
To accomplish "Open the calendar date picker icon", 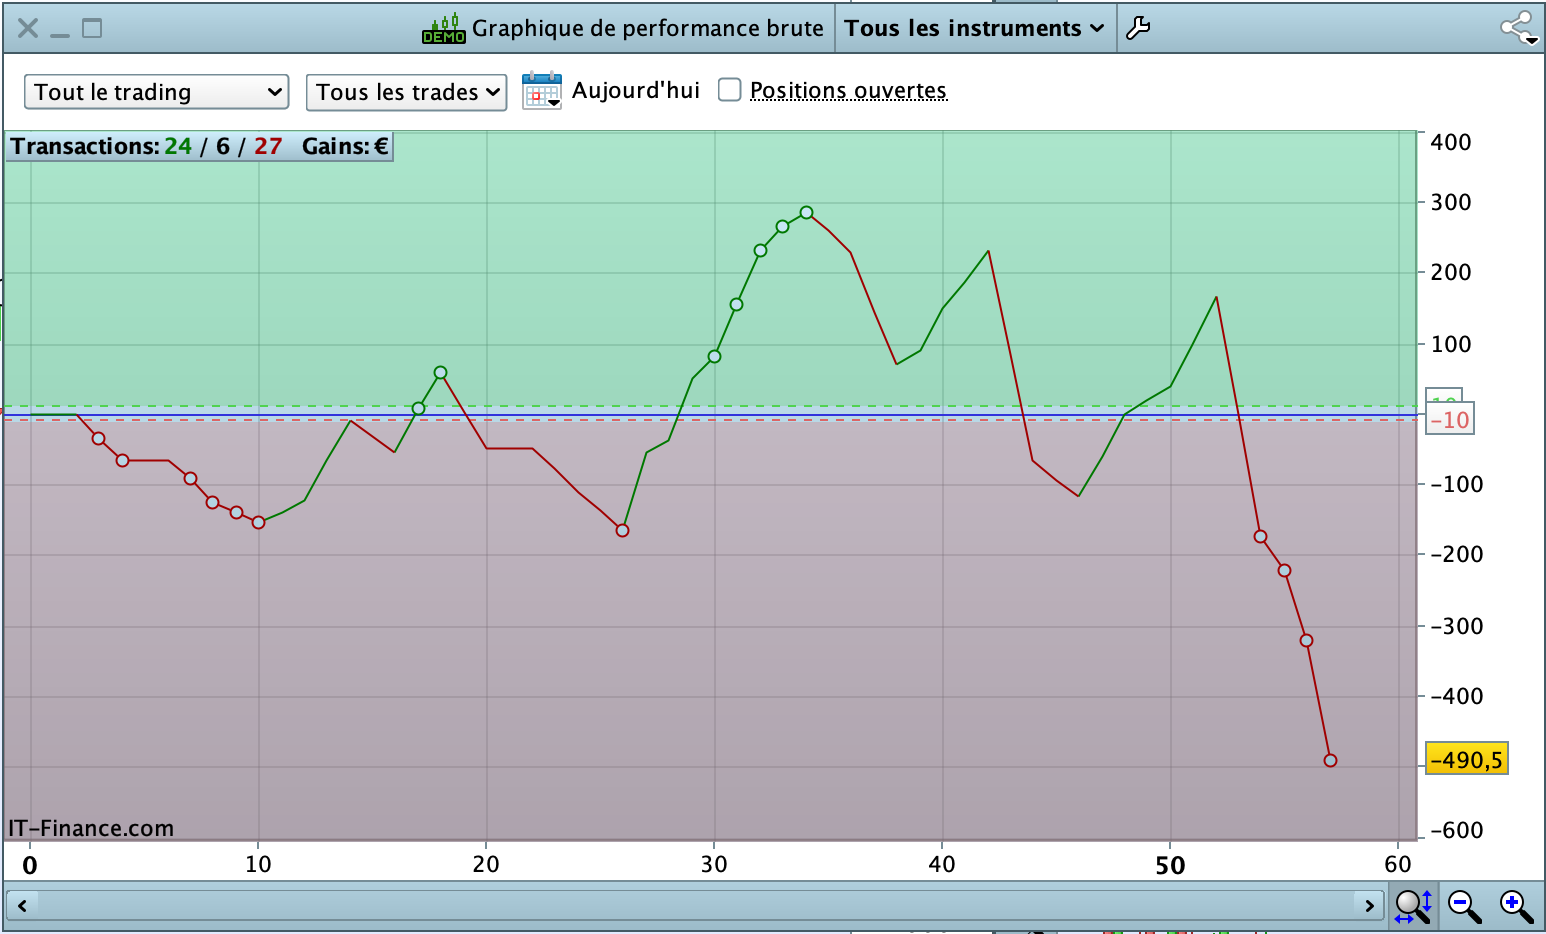I will (x=542, y=91).
